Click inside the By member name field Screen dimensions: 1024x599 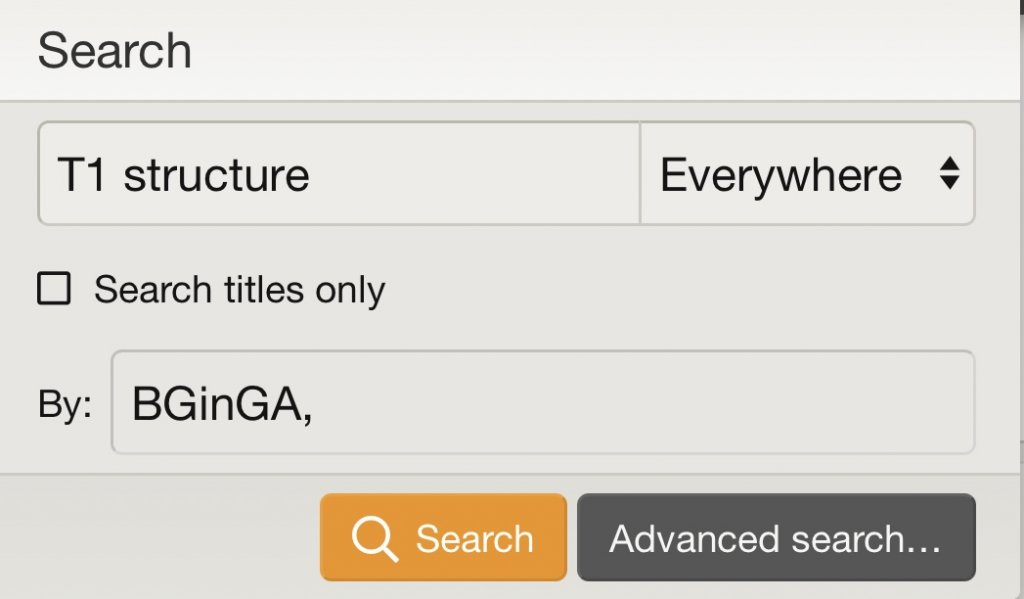[543, 402]
